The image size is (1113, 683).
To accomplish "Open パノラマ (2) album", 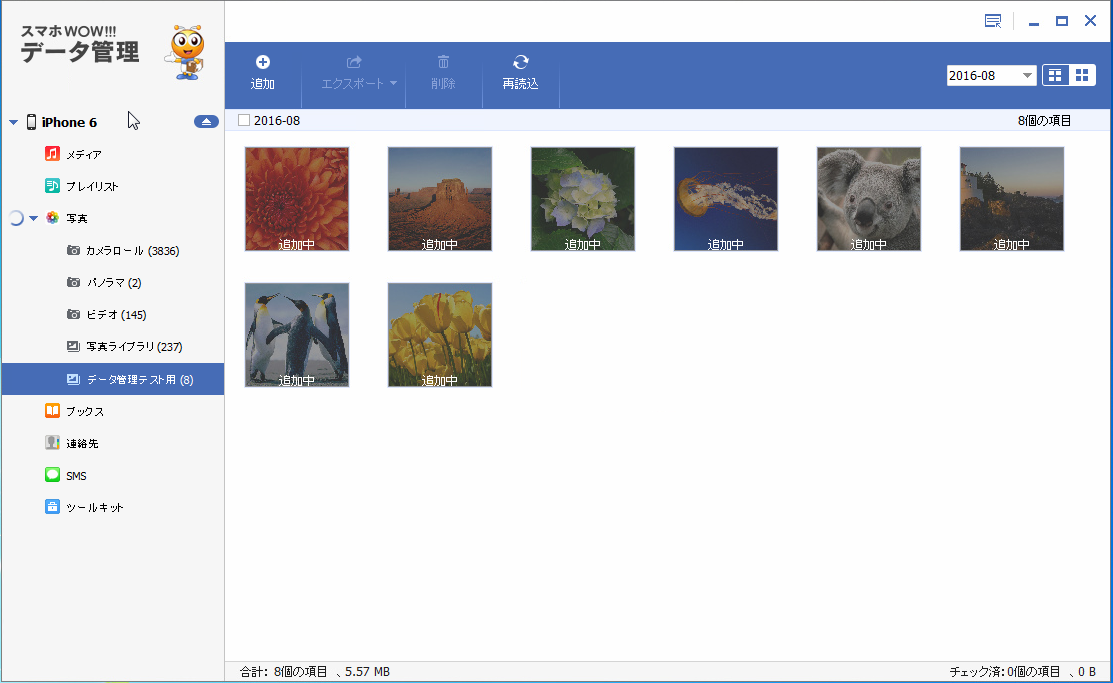I will [114, 283].
